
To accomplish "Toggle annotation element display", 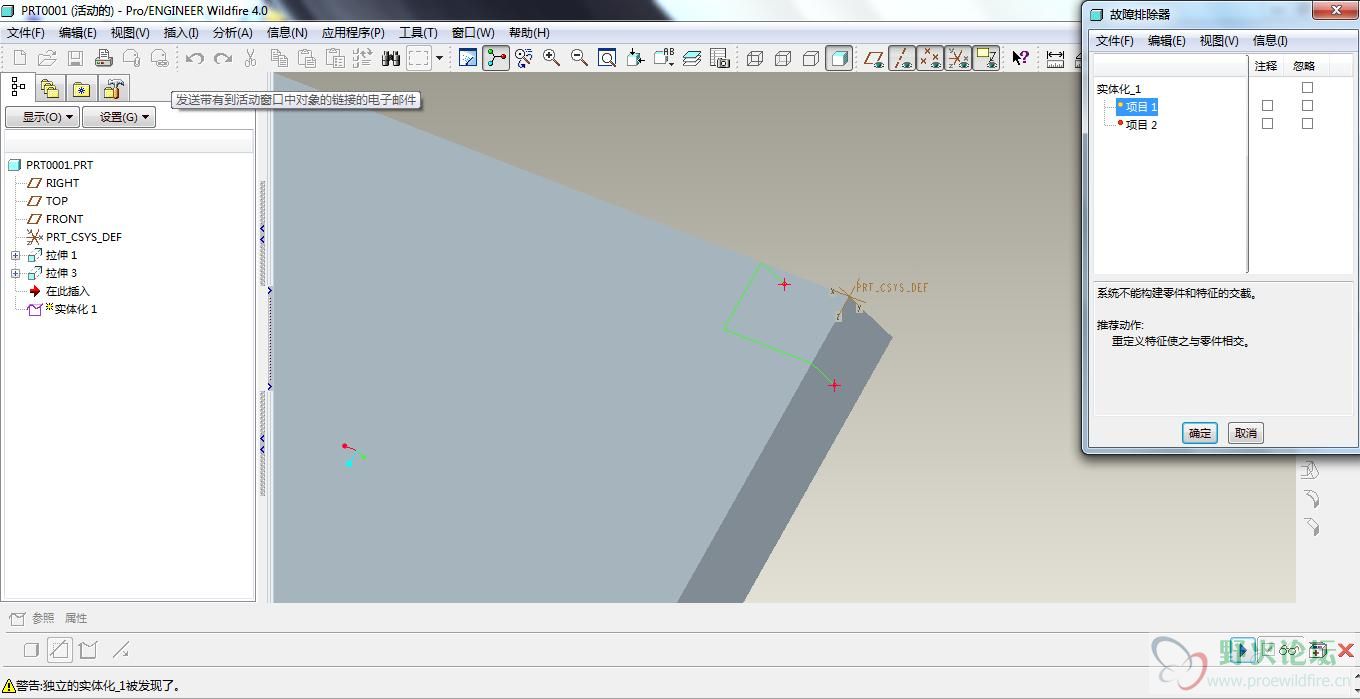I will point(986,58).
